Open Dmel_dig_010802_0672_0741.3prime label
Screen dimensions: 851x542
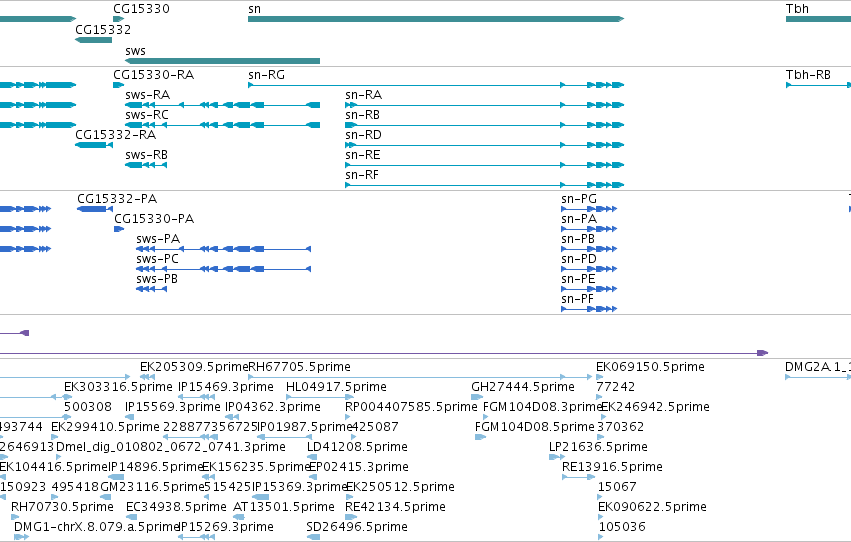[170, 448]
